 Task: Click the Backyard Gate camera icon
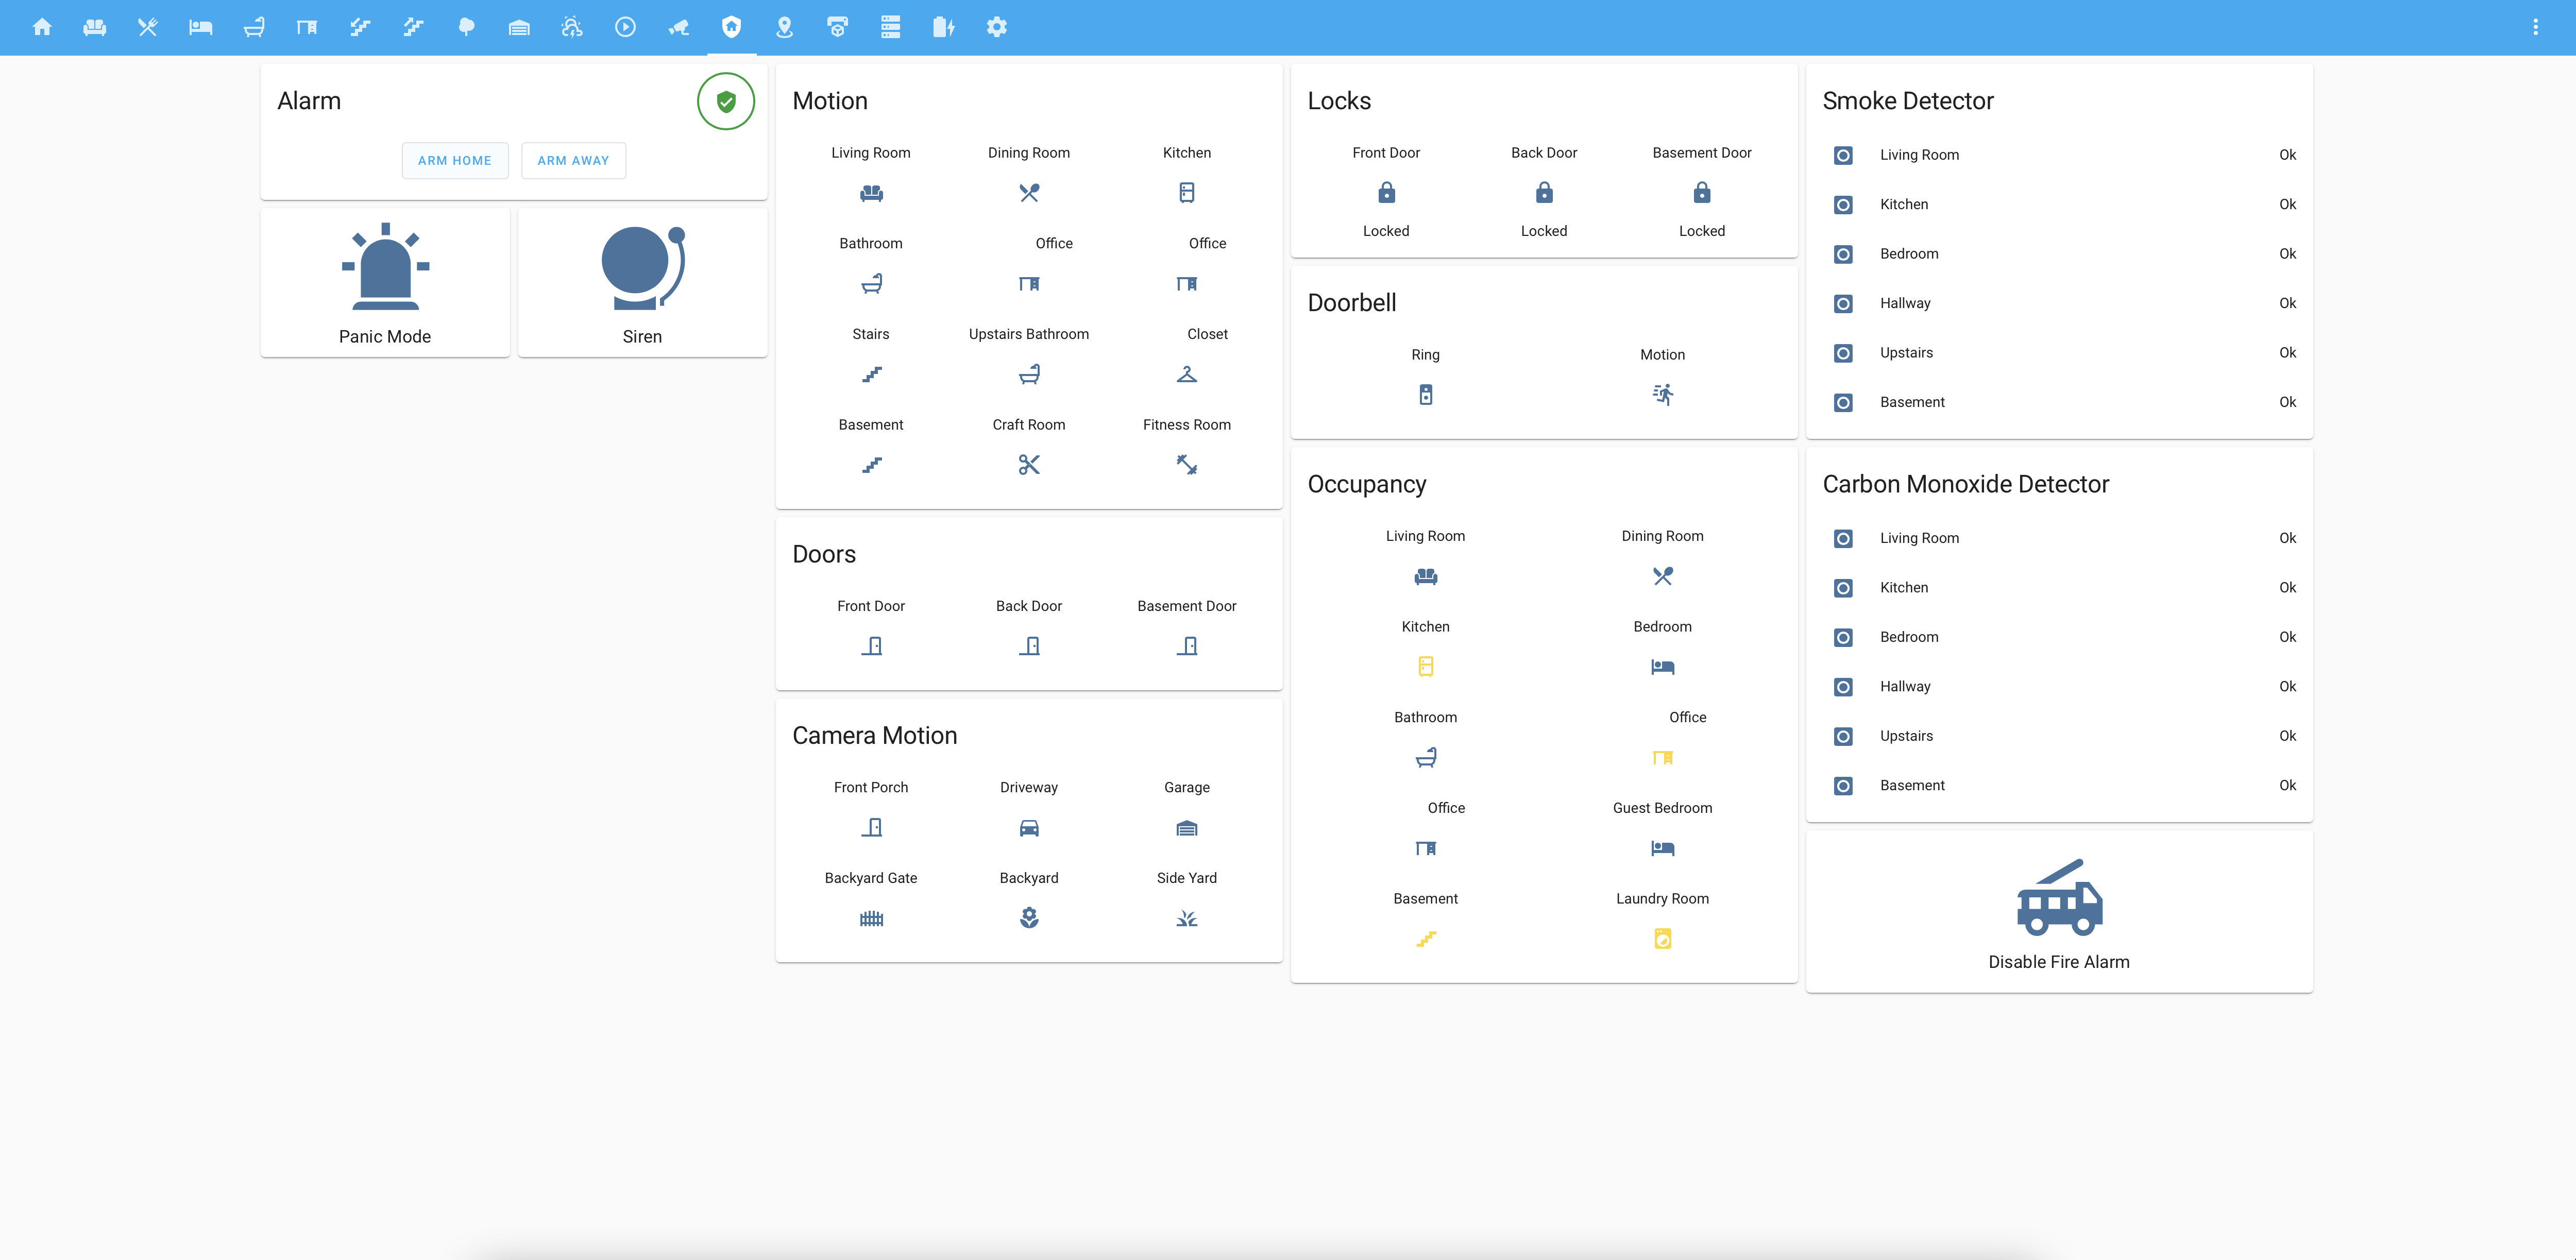[x=871, y=916]
